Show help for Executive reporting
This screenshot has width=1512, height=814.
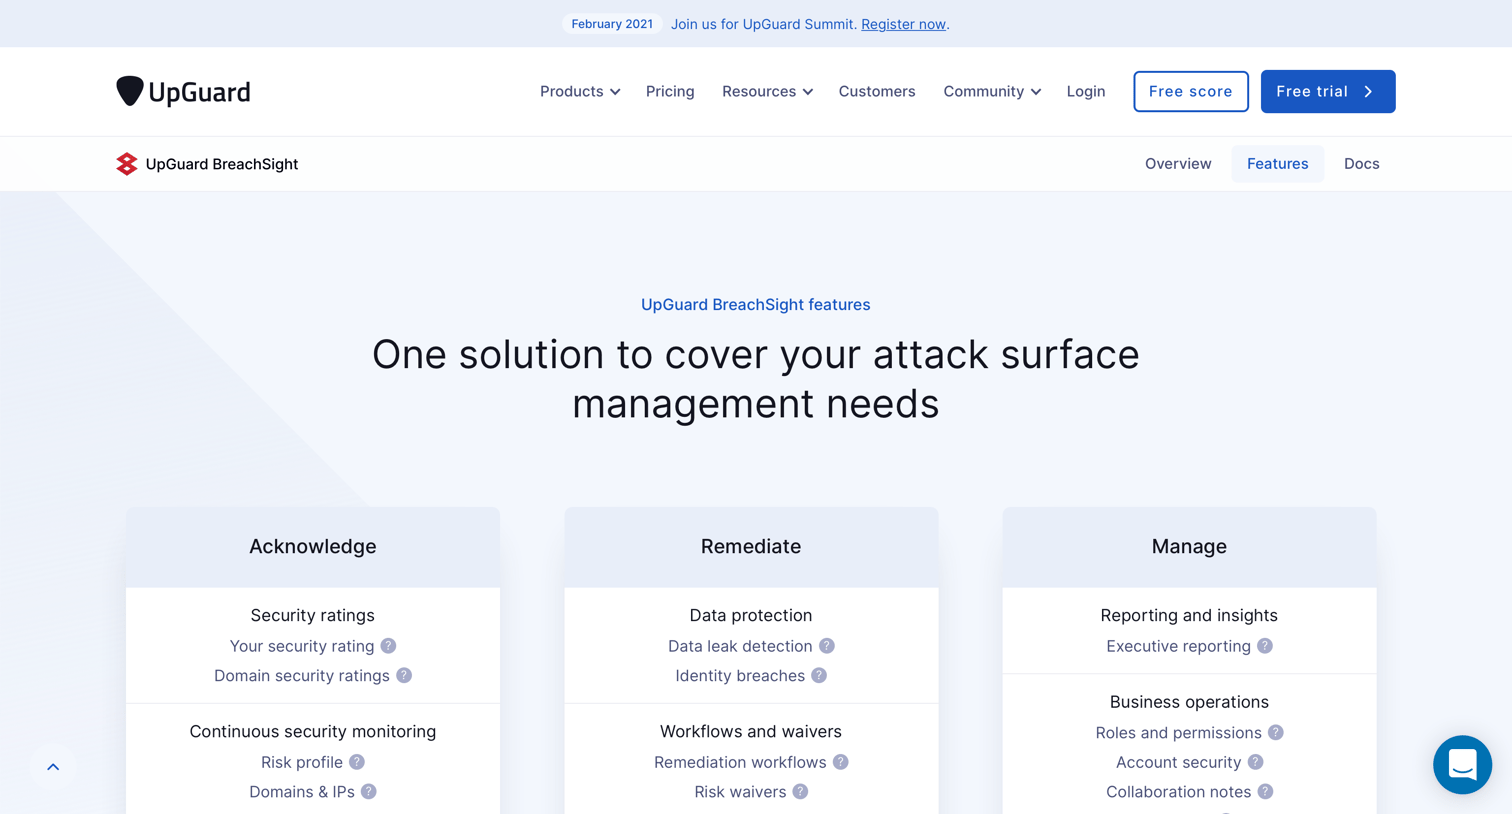coord(1265,646)
